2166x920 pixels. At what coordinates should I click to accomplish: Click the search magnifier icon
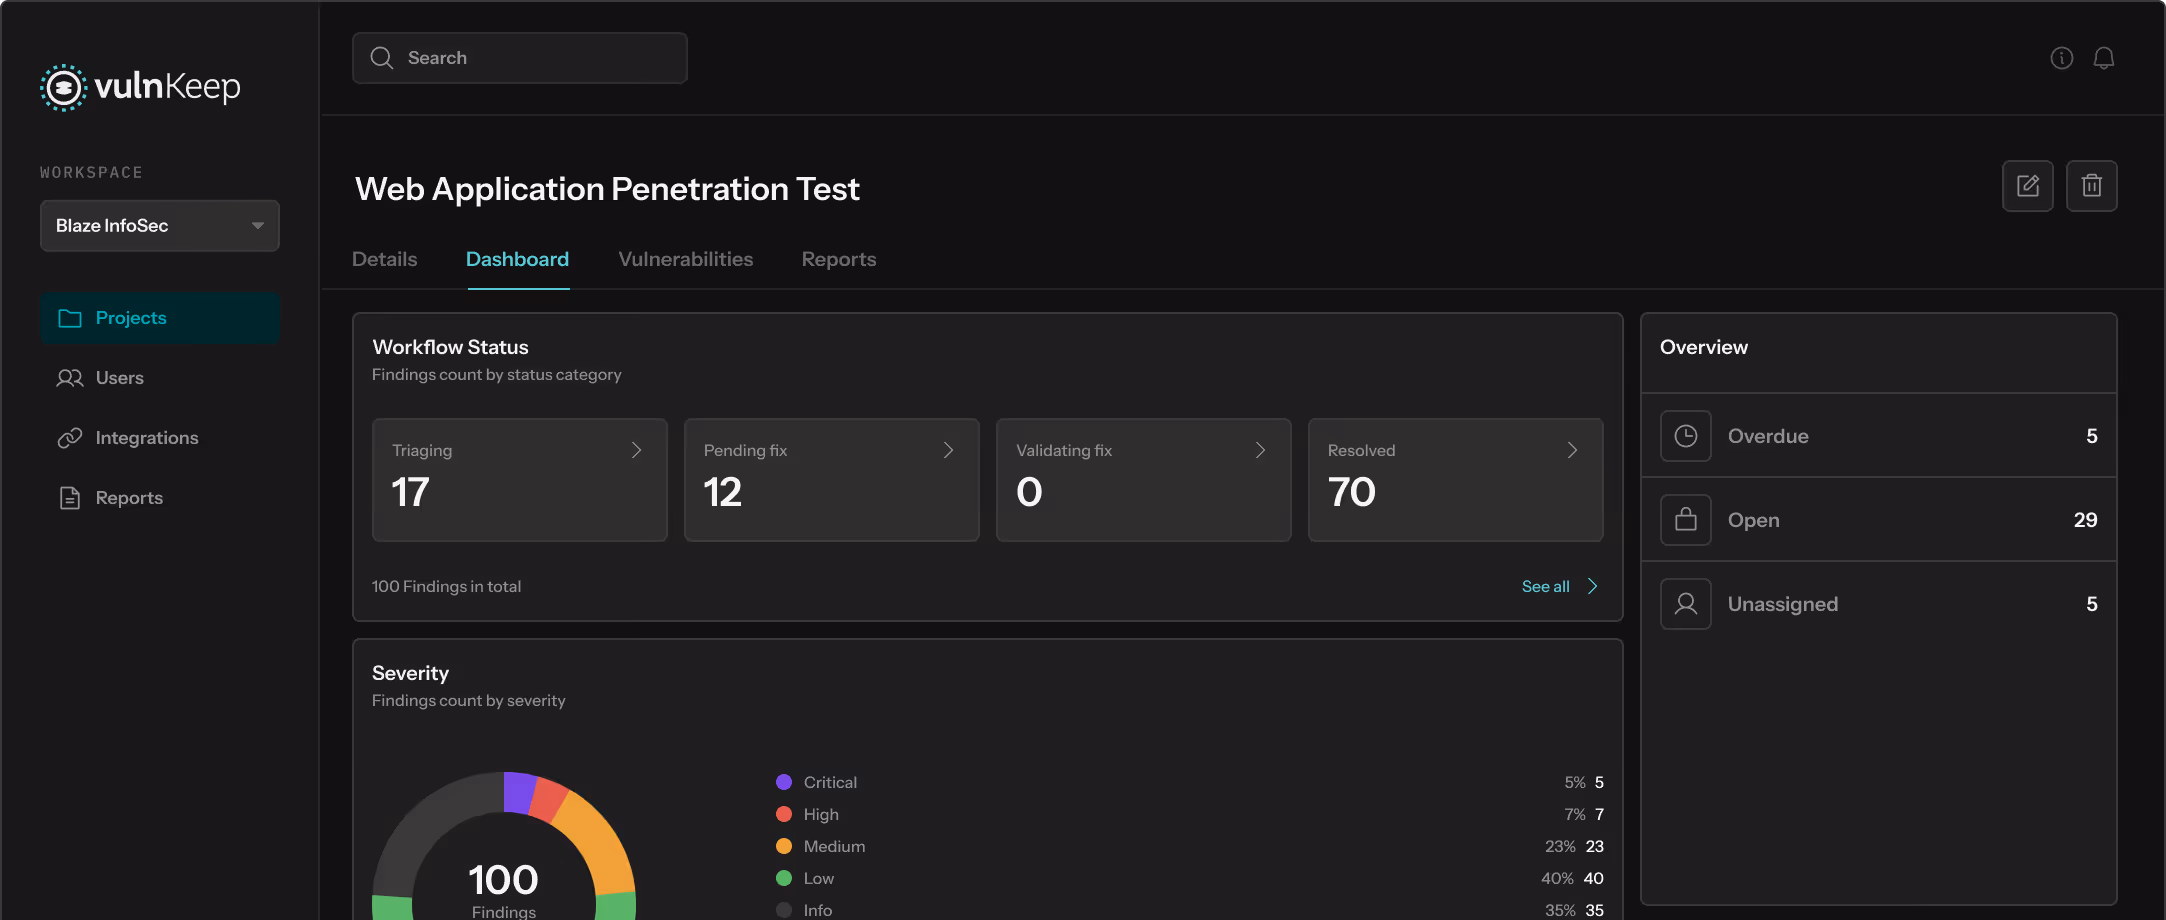point(382,58)
